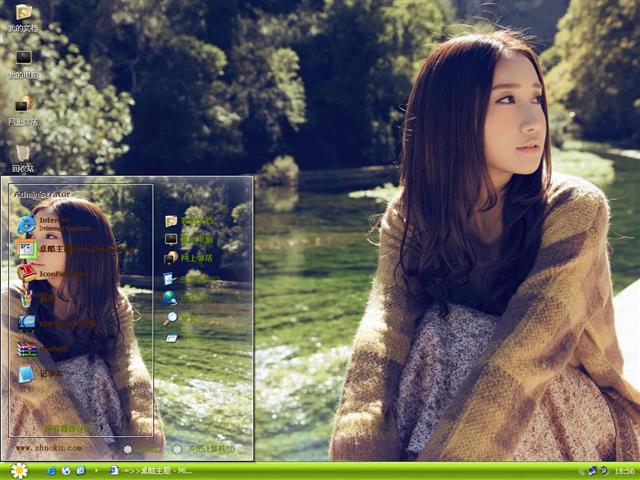Launch WinRAR from the start menu
Screen dimensions: 640x480
tap(43, 349)
